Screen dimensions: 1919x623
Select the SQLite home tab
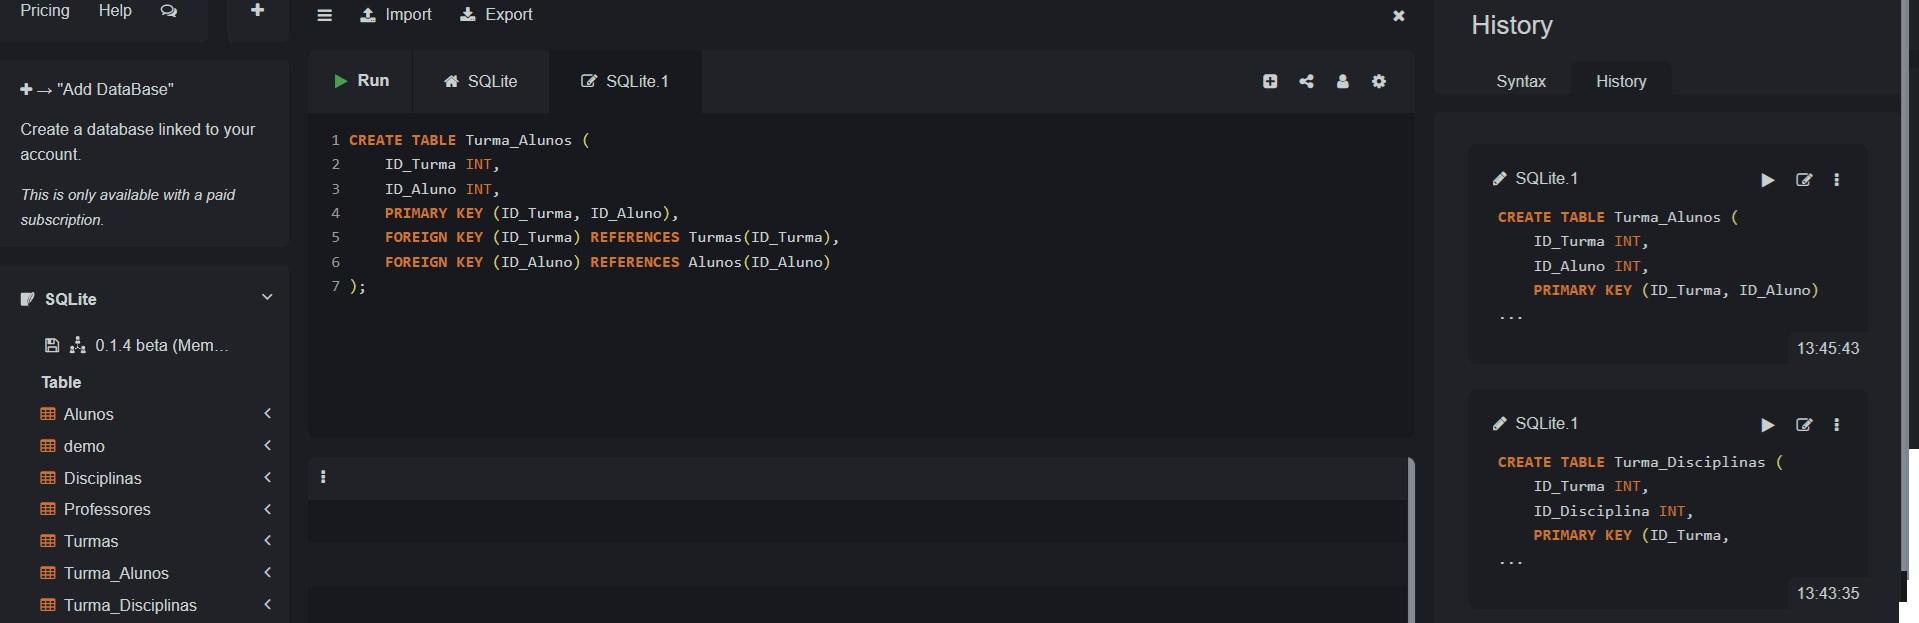click(x=481, y=81)
